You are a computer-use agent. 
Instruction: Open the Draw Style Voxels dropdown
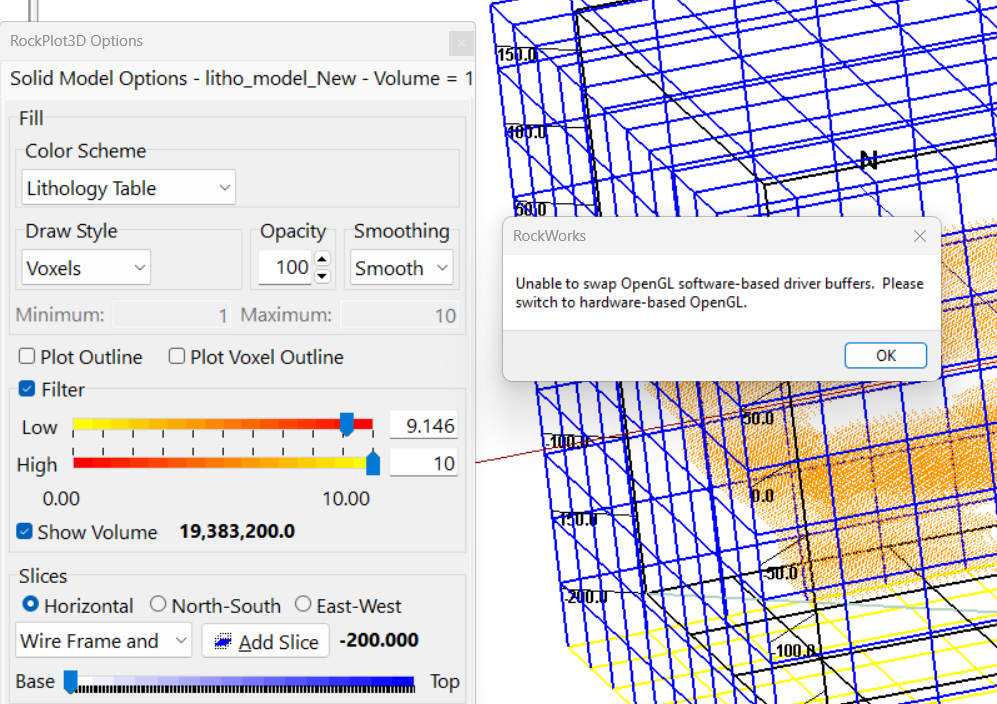coord(86,268)
